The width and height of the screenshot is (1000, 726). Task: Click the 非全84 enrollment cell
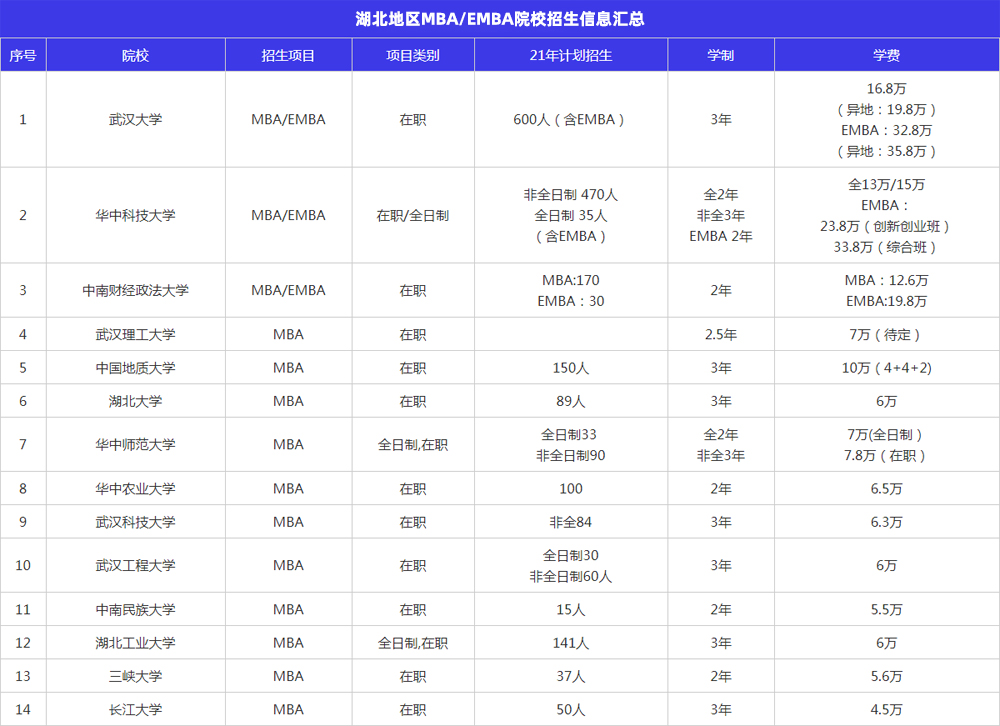point(570,522)
